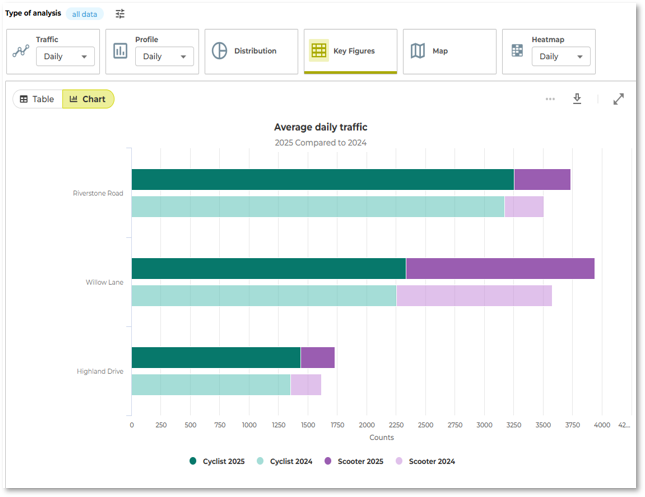645x497 pixels.
Task: Expand the chart to fullscreen
Action: pos(619,99)
